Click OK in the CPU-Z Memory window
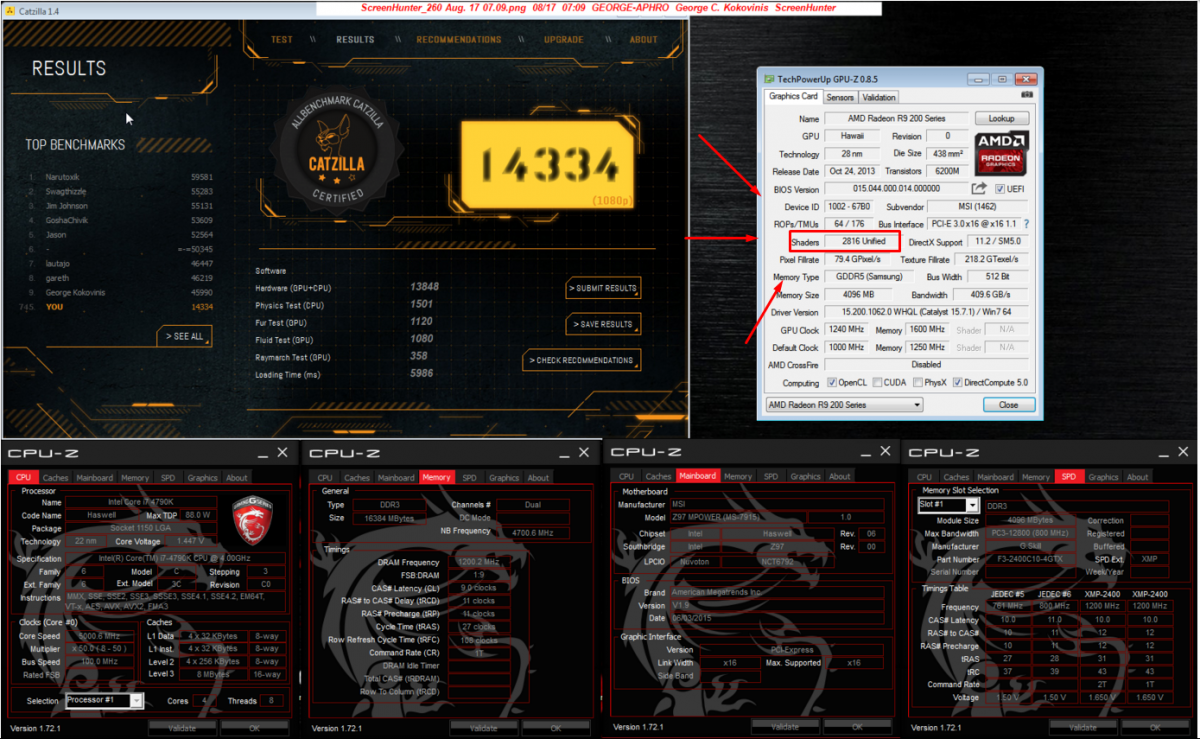 [555, 728]
